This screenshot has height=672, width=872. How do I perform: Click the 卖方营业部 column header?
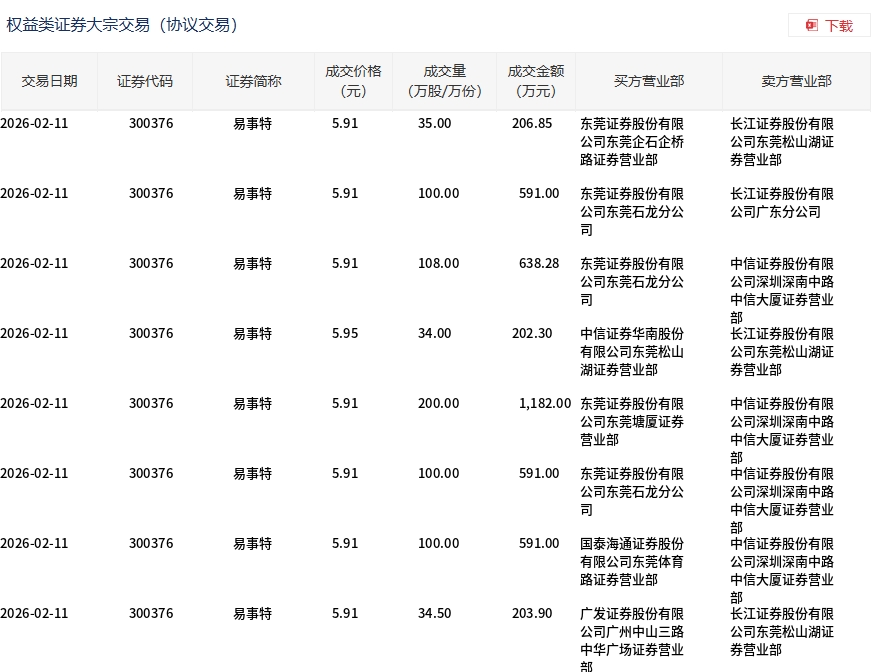point(796,81)
